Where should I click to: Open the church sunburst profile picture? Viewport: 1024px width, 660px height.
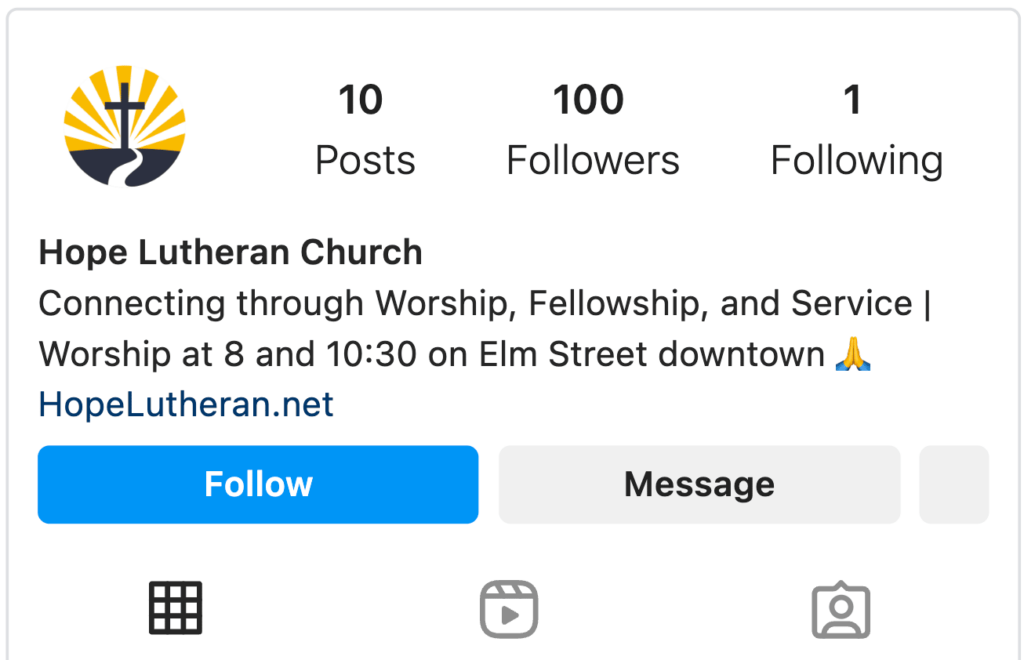[125, 126]
